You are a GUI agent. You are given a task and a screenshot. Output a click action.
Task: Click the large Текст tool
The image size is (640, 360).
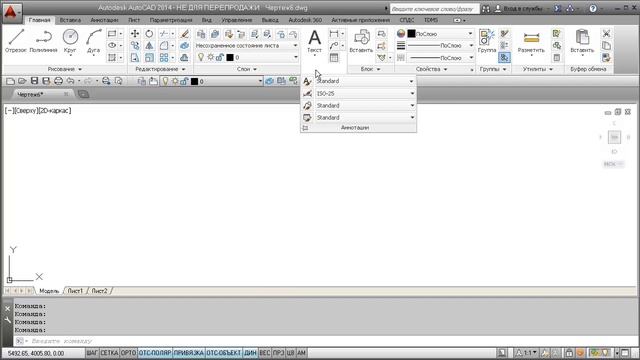pos(314,41)
